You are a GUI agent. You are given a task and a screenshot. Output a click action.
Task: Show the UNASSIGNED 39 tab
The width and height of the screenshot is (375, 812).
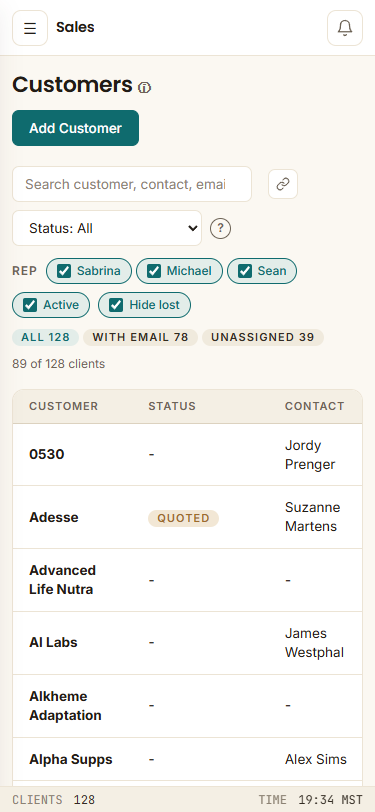(x=263, y=337)
